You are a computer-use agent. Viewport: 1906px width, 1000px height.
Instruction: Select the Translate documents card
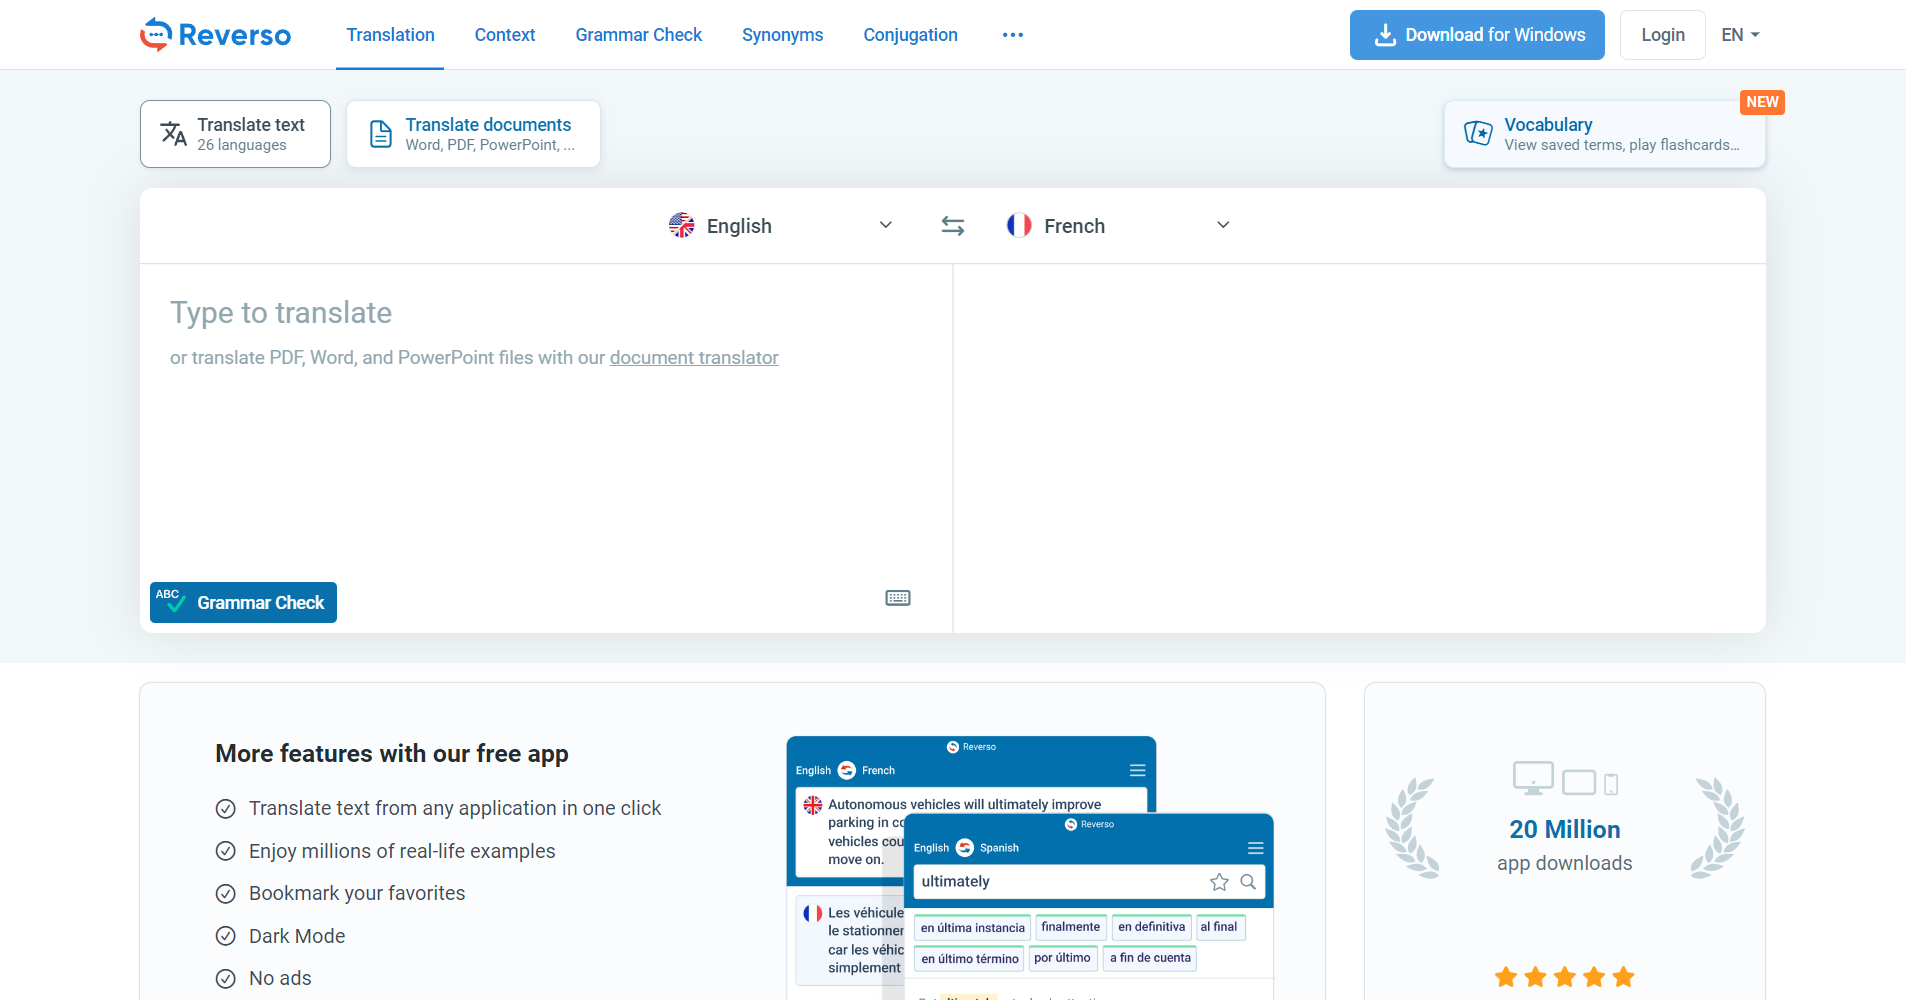pos(473,134)
